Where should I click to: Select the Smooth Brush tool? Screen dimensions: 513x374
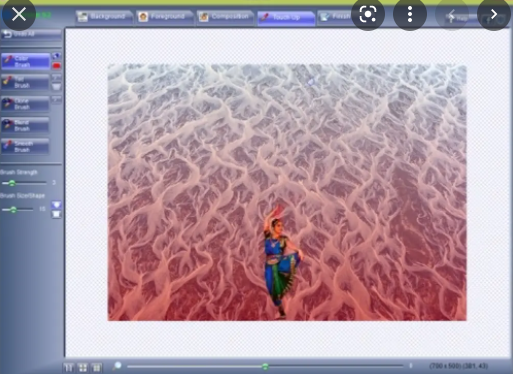click(25, 146)
